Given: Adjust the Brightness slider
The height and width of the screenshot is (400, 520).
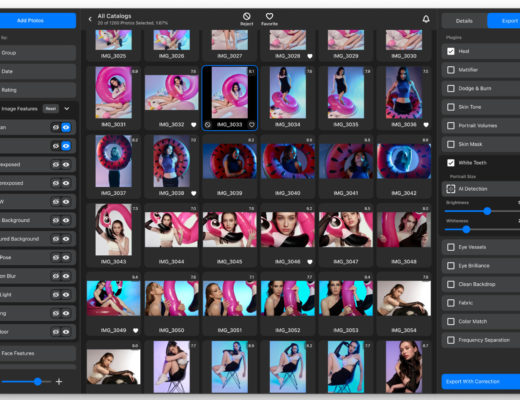Looking at the screenshot, I should pos(487,211).
